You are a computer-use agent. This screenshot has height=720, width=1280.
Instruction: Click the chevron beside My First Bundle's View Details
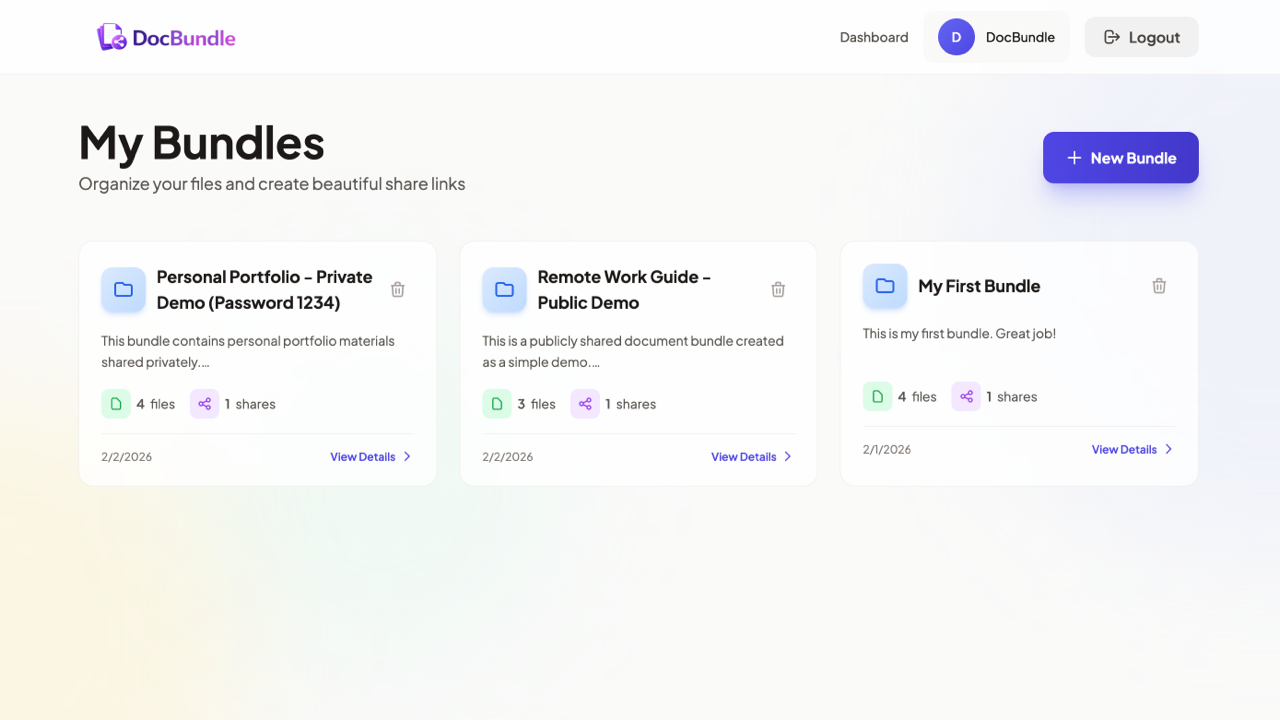click(x=1169, y=449)
